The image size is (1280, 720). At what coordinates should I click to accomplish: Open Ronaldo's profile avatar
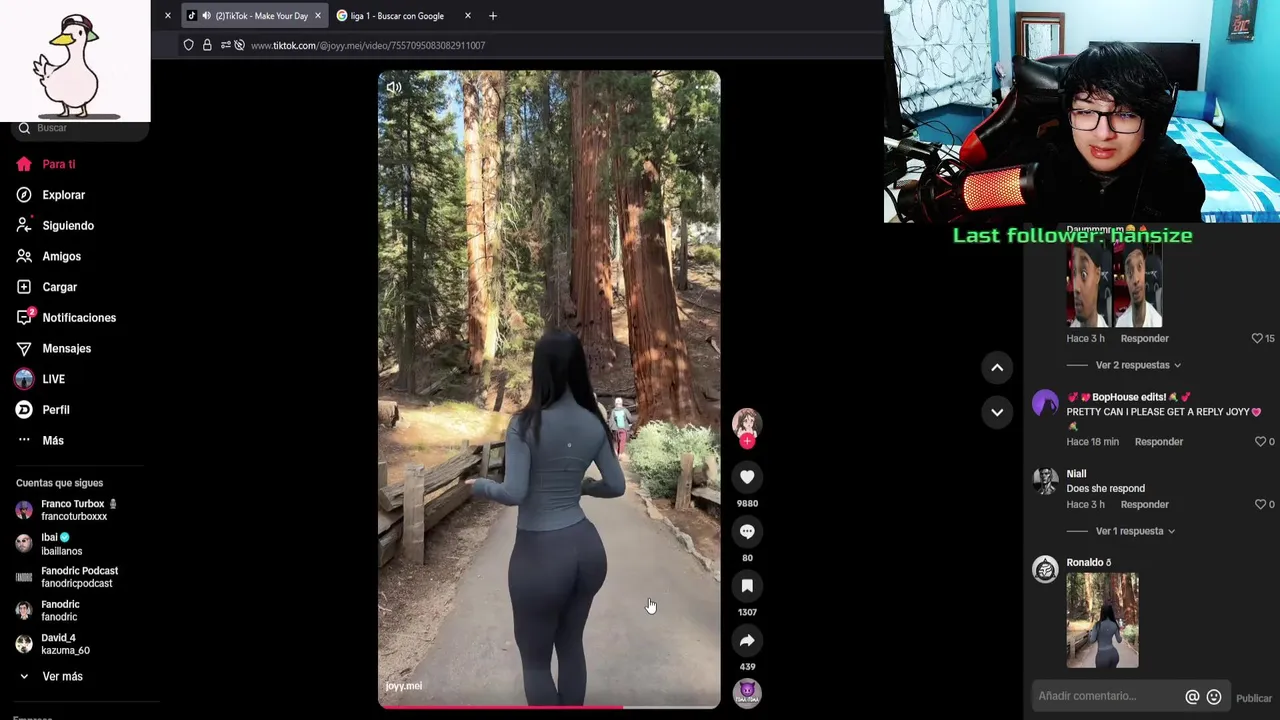point(1045,569)
